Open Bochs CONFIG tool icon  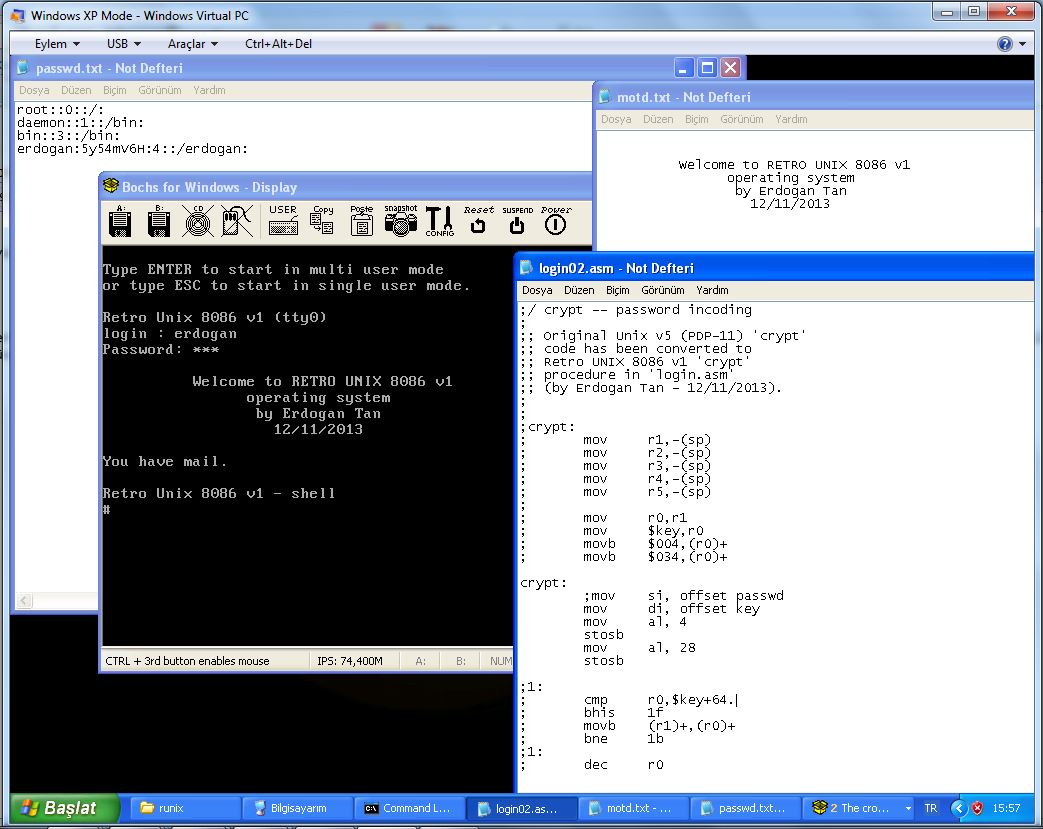pos(440,221)
